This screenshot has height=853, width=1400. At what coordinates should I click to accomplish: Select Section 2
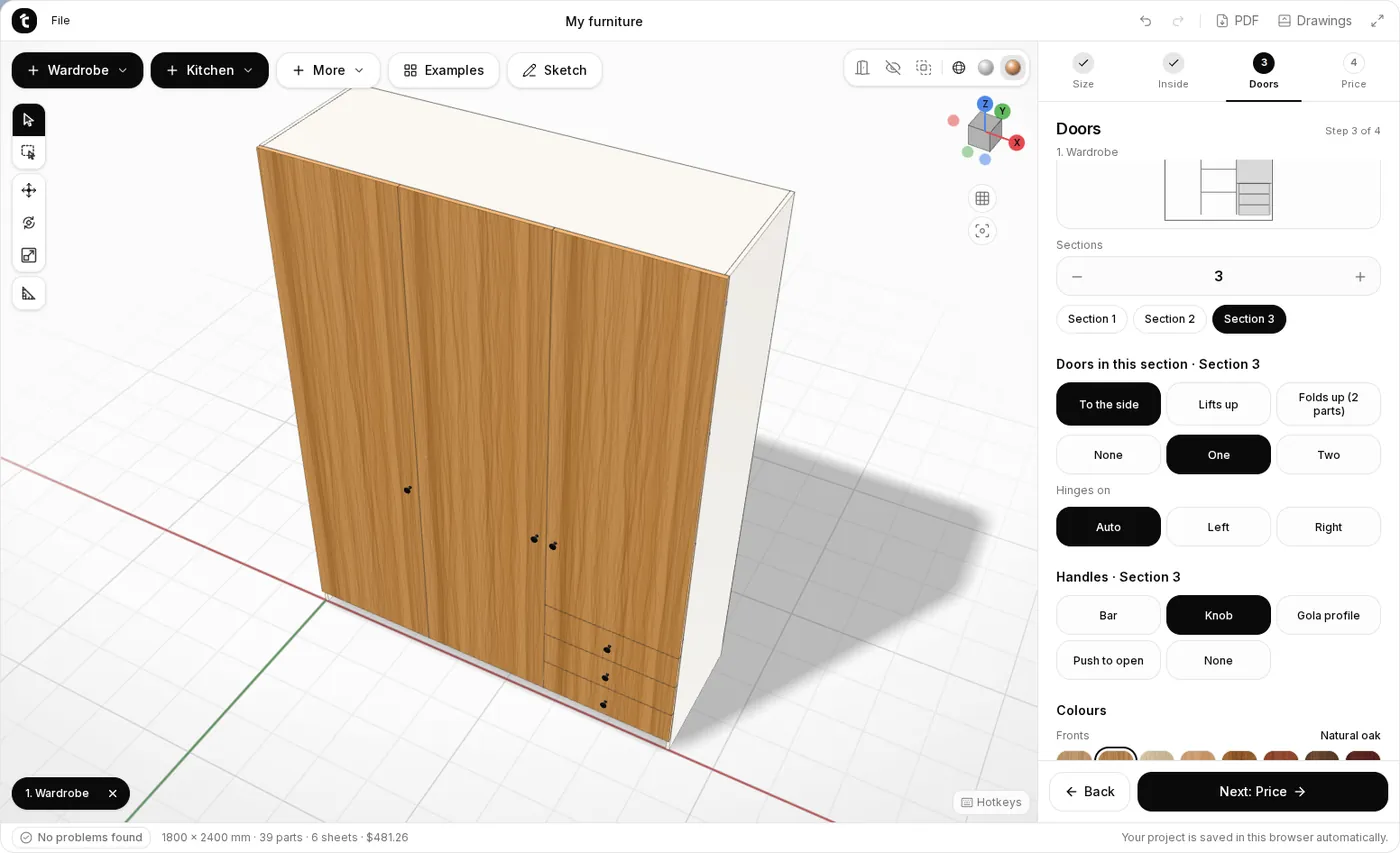tap(1170, 319)
